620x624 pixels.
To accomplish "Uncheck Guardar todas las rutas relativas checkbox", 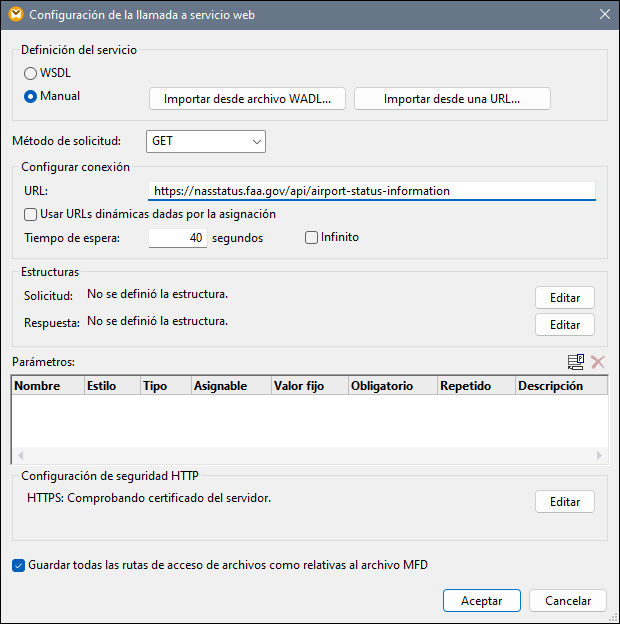I will 19,565.
